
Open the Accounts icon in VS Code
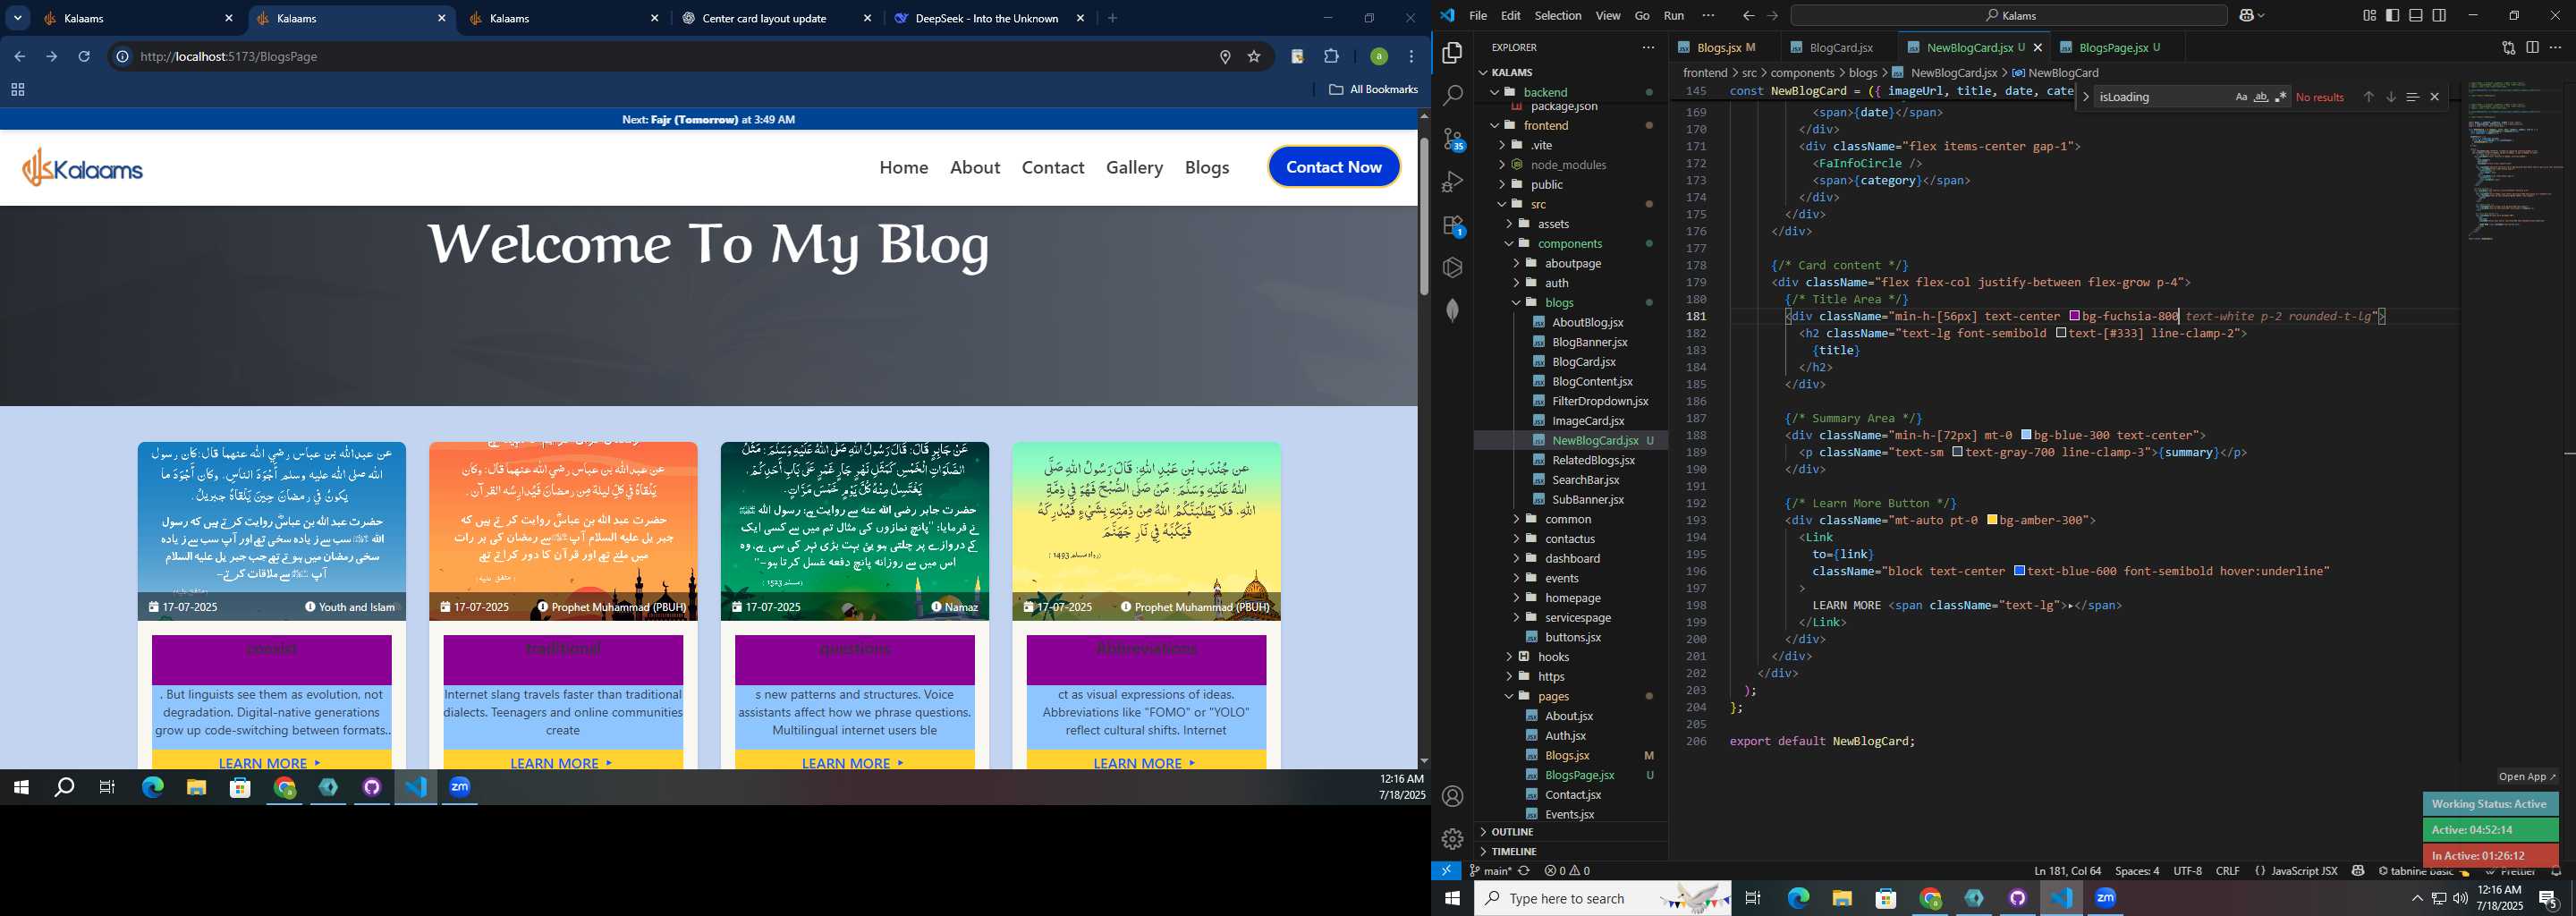1452,796
